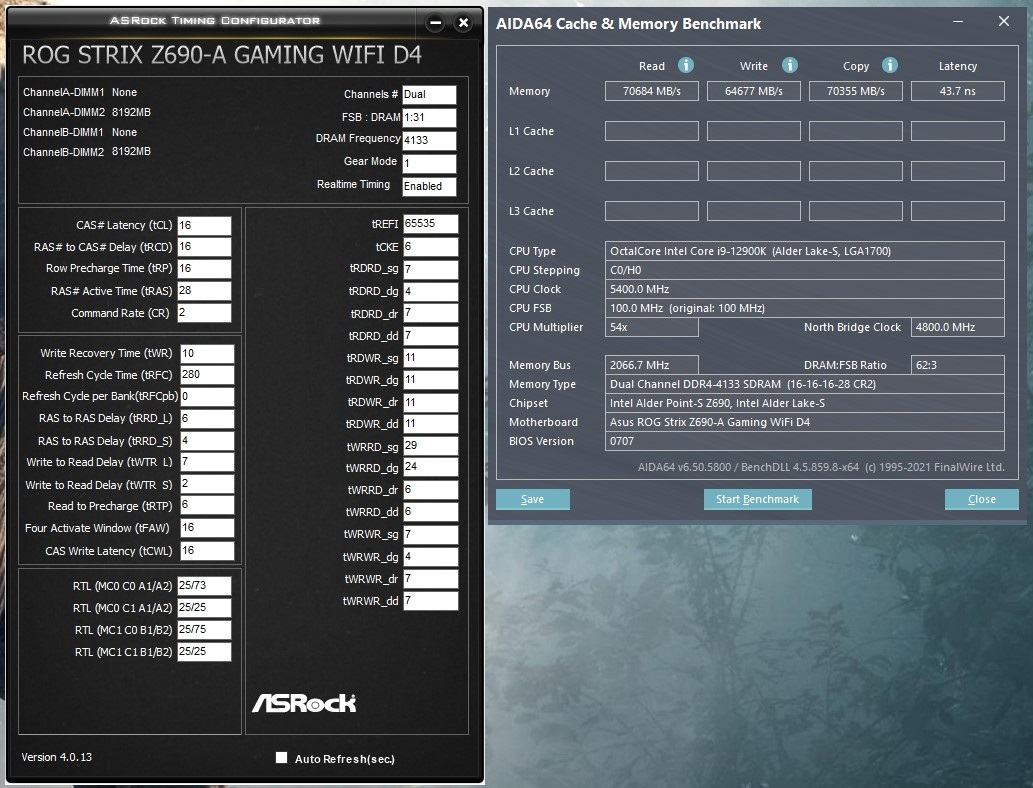
Task: Select the DRAM:FSB Ratio 62:3 field
Action: [x=958, y=365]
